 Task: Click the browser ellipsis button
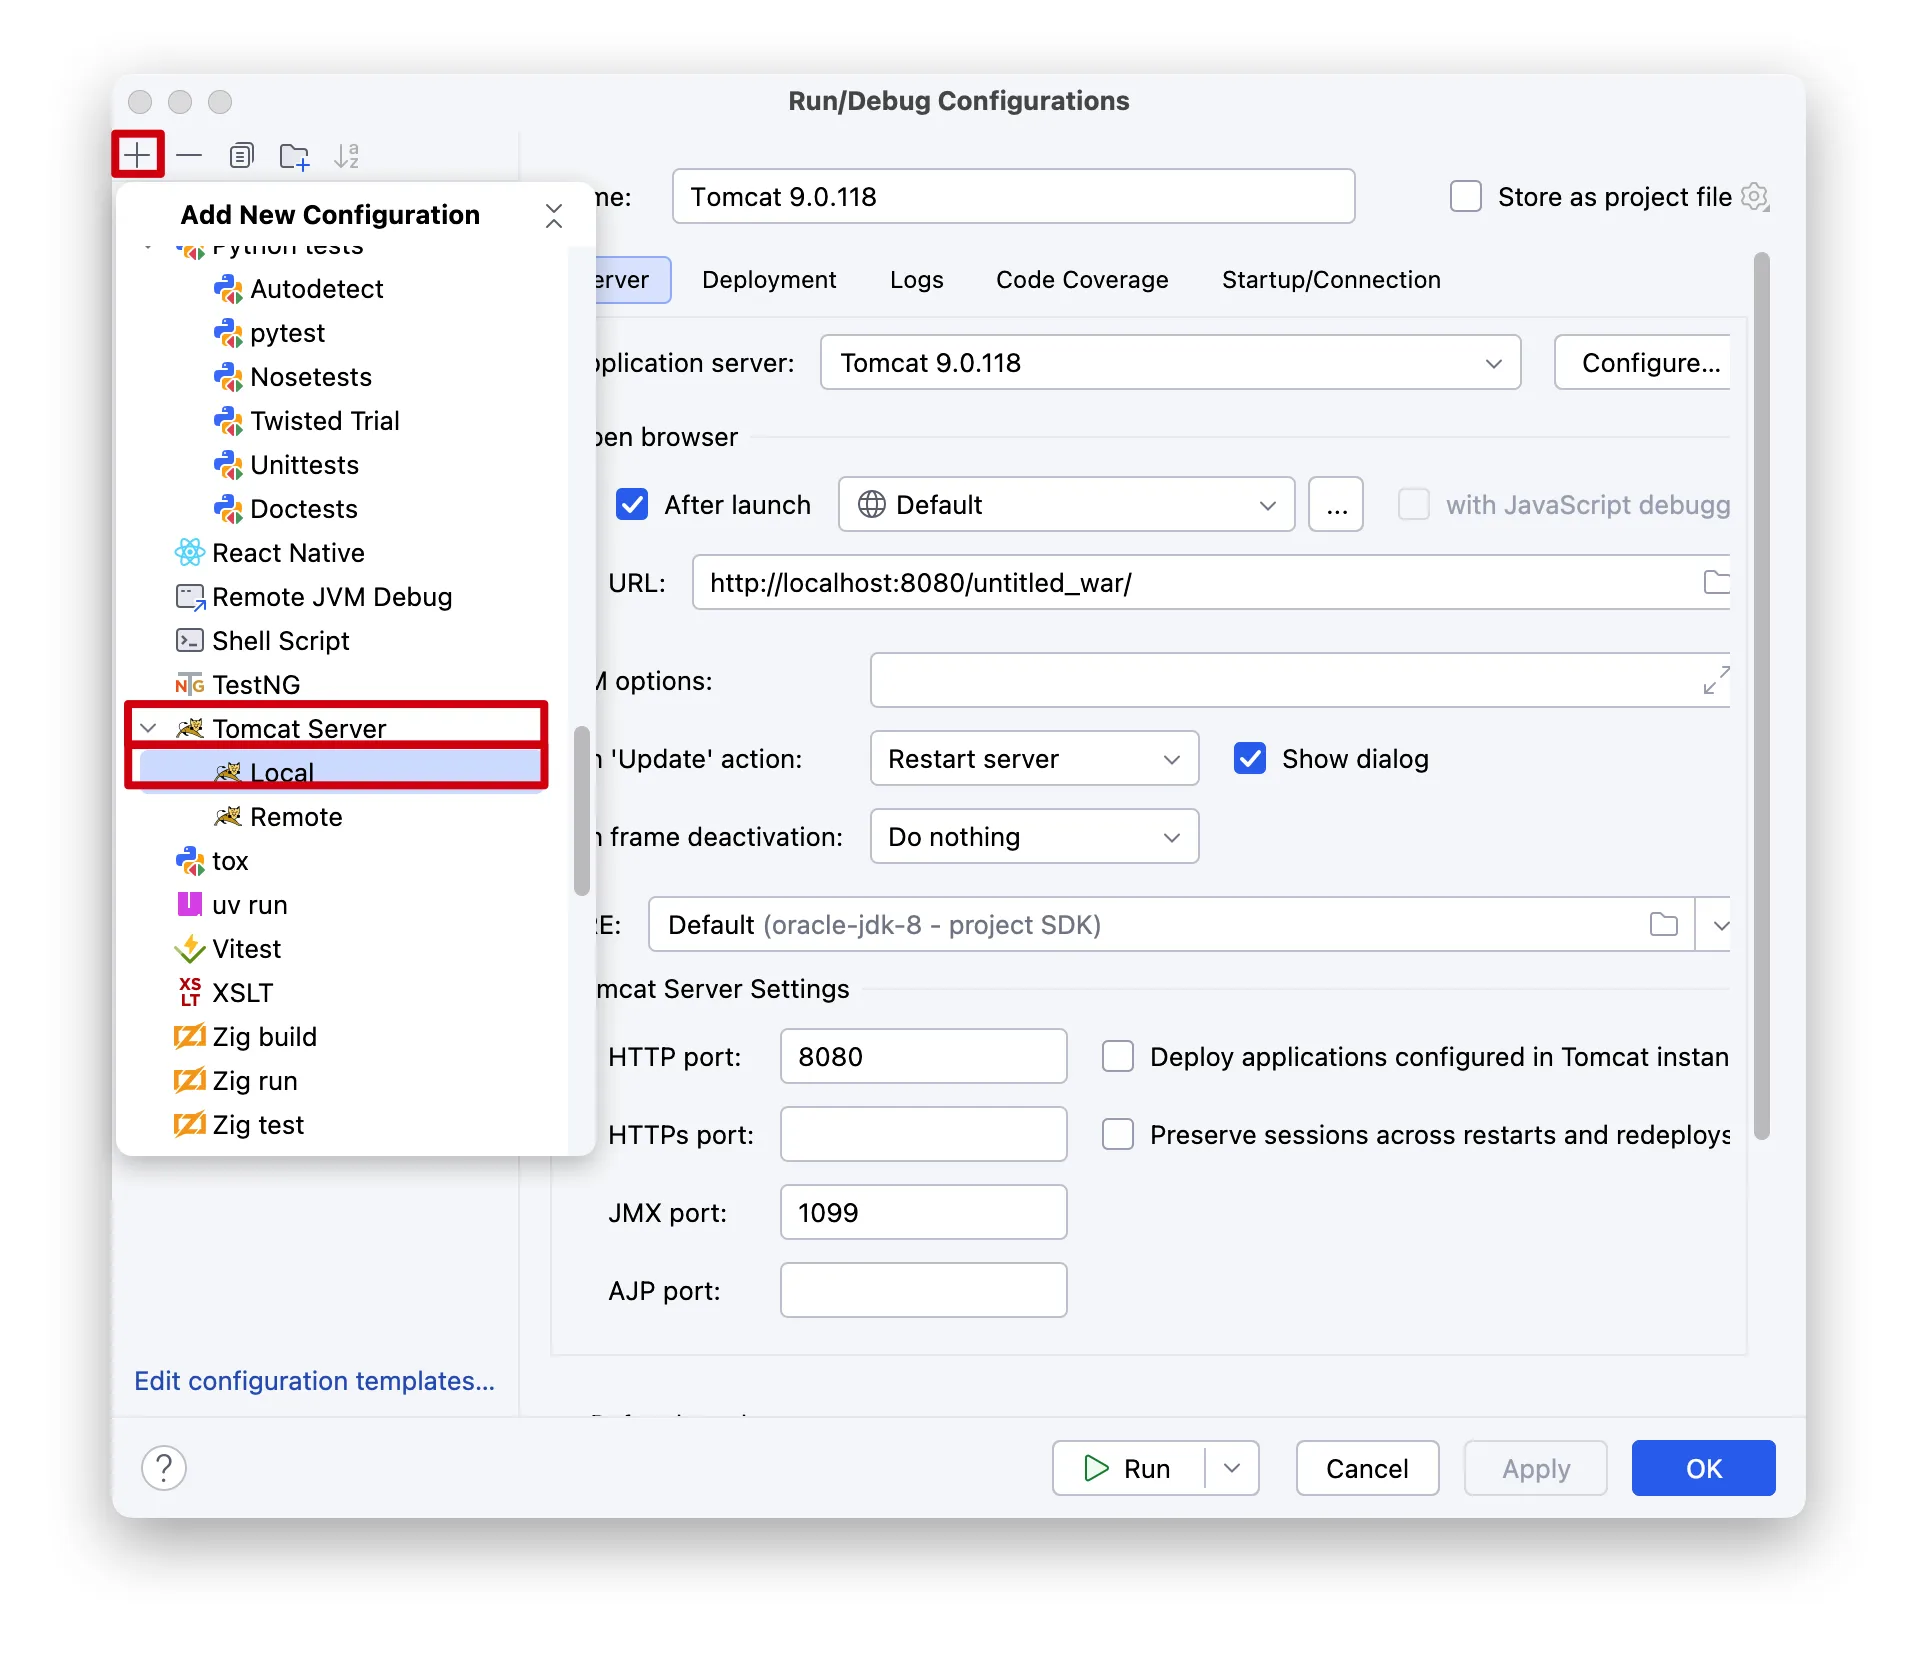point(1337,504)
